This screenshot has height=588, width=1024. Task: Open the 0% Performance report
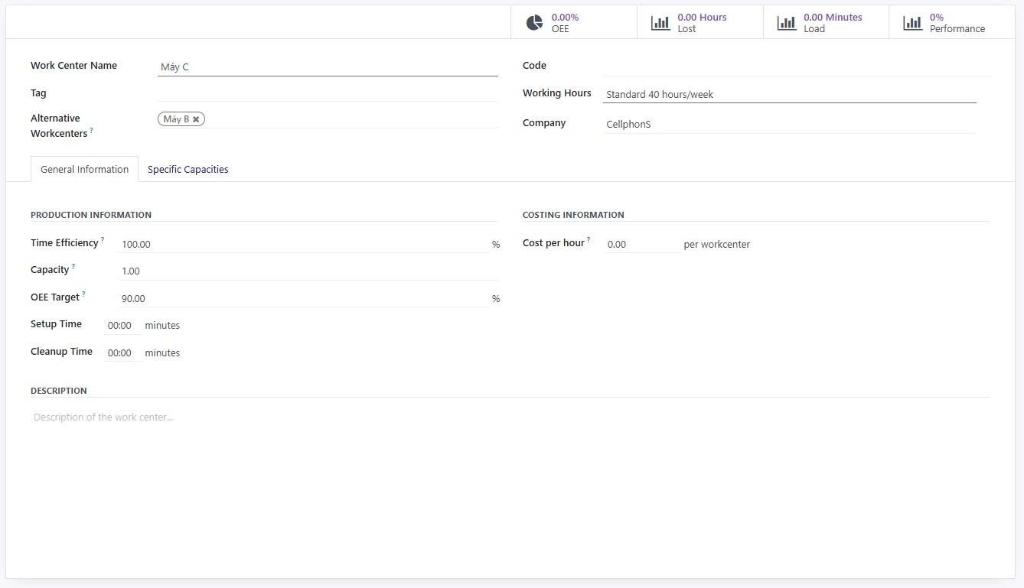[956, 23]
